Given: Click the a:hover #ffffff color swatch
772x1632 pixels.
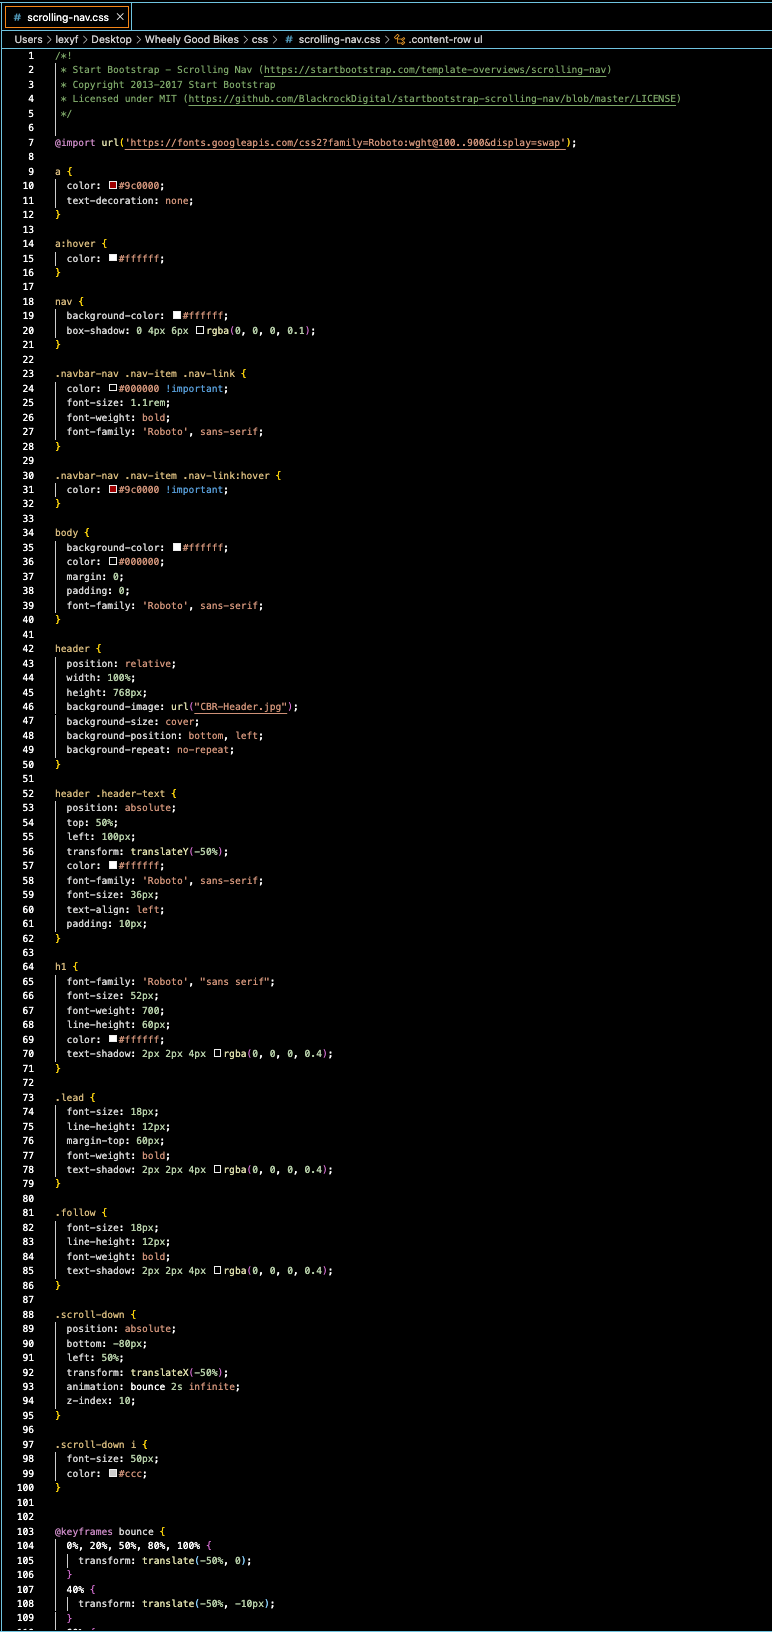Looking at the screenshot, I should (113, 259).
